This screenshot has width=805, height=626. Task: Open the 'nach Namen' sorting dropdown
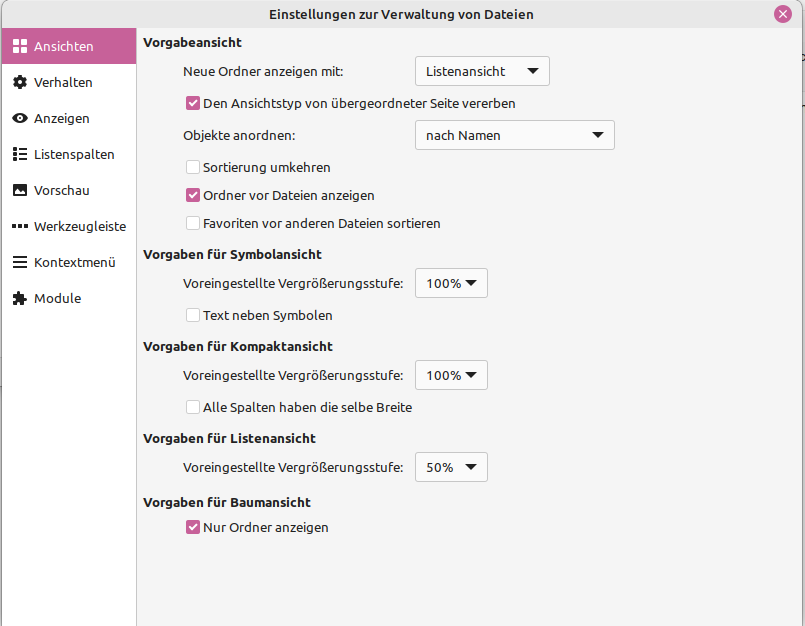pyautogui.click(x=514, y=135)
